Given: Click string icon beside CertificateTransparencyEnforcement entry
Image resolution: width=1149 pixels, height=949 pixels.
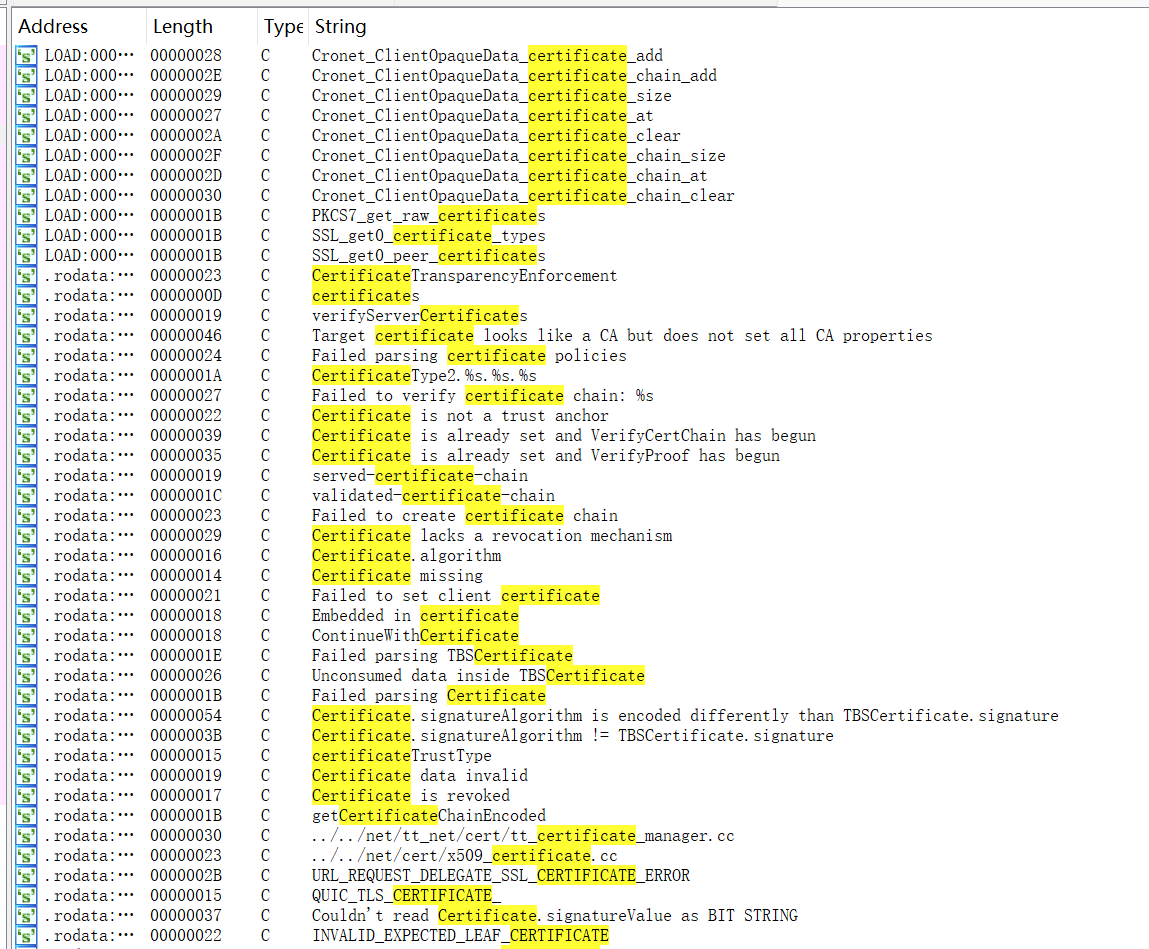Looking at the screenshot, I should [27, 276].
